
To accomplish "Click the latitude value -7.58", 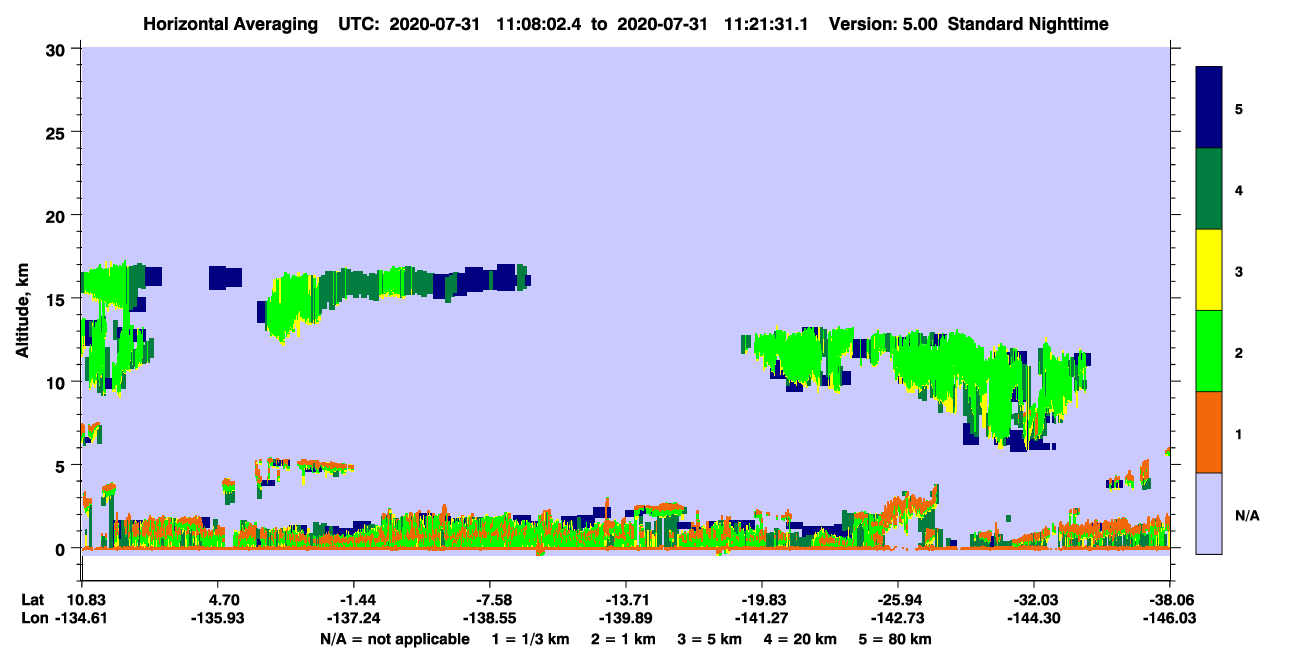I will (x=496, y=600).
